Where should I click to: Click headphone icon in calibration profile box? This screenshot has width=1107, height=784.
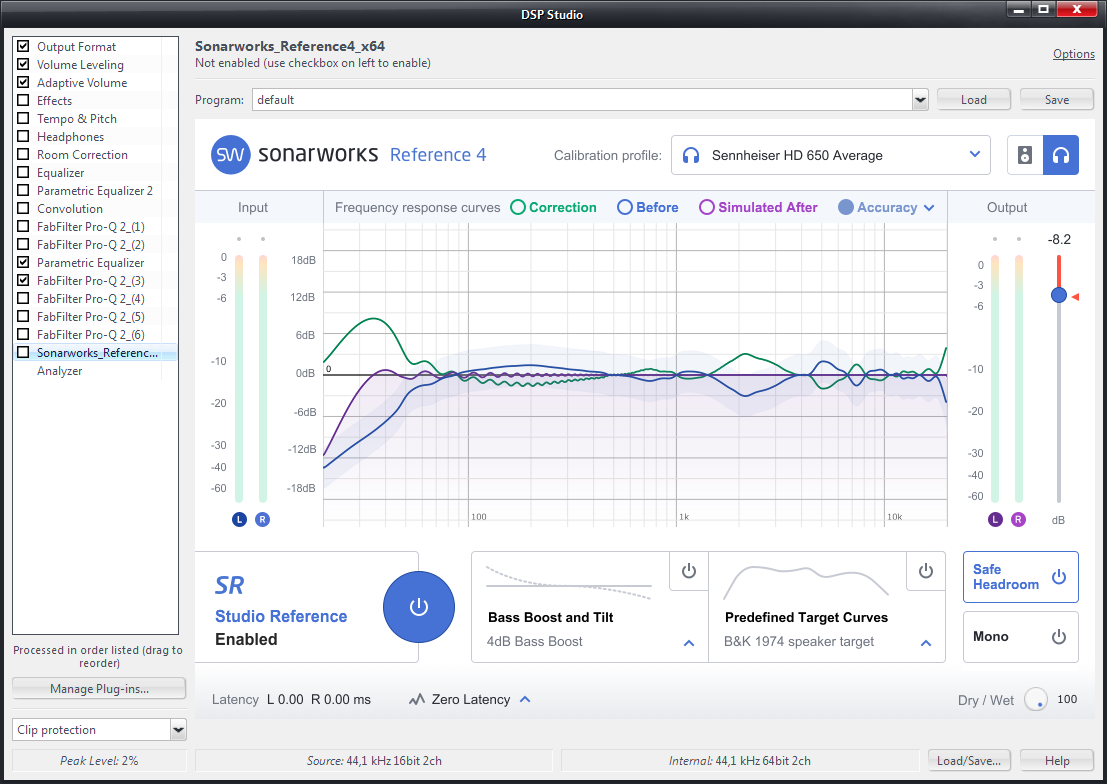(691, 155)
